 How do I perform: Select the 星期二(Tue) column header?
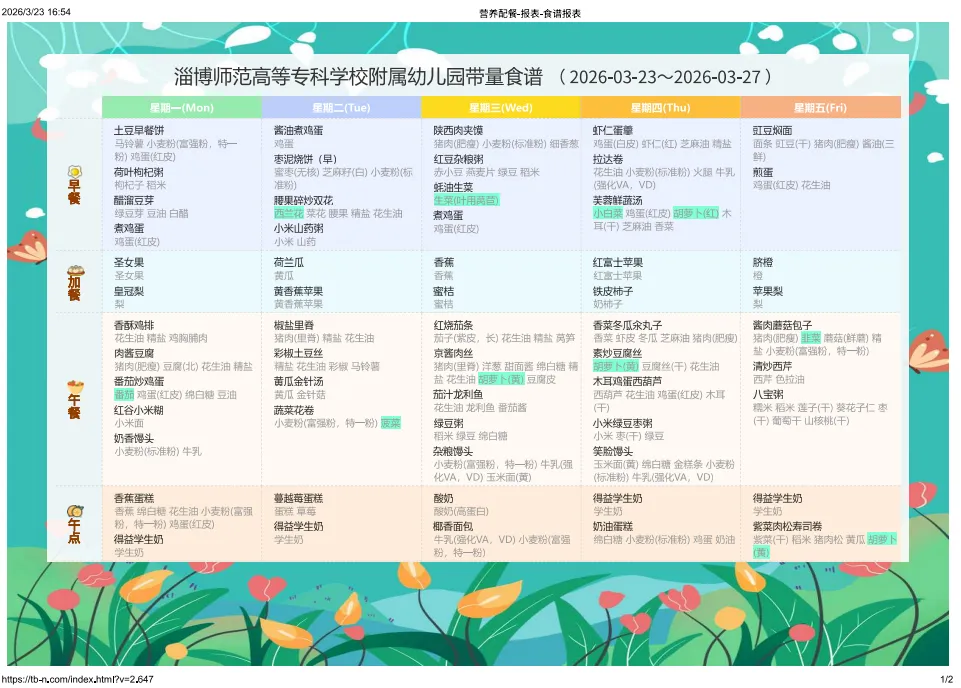point(341,107)
